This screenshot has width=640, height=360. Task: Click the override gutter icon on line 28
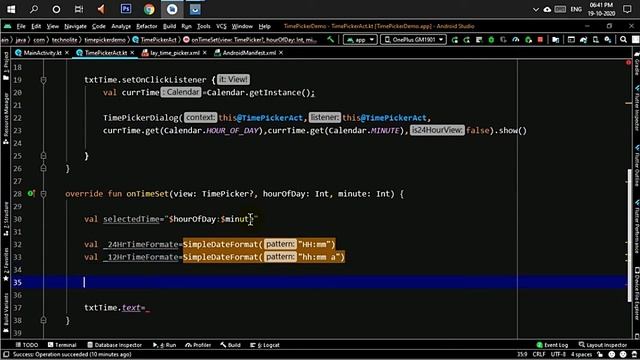coord(31,193)
